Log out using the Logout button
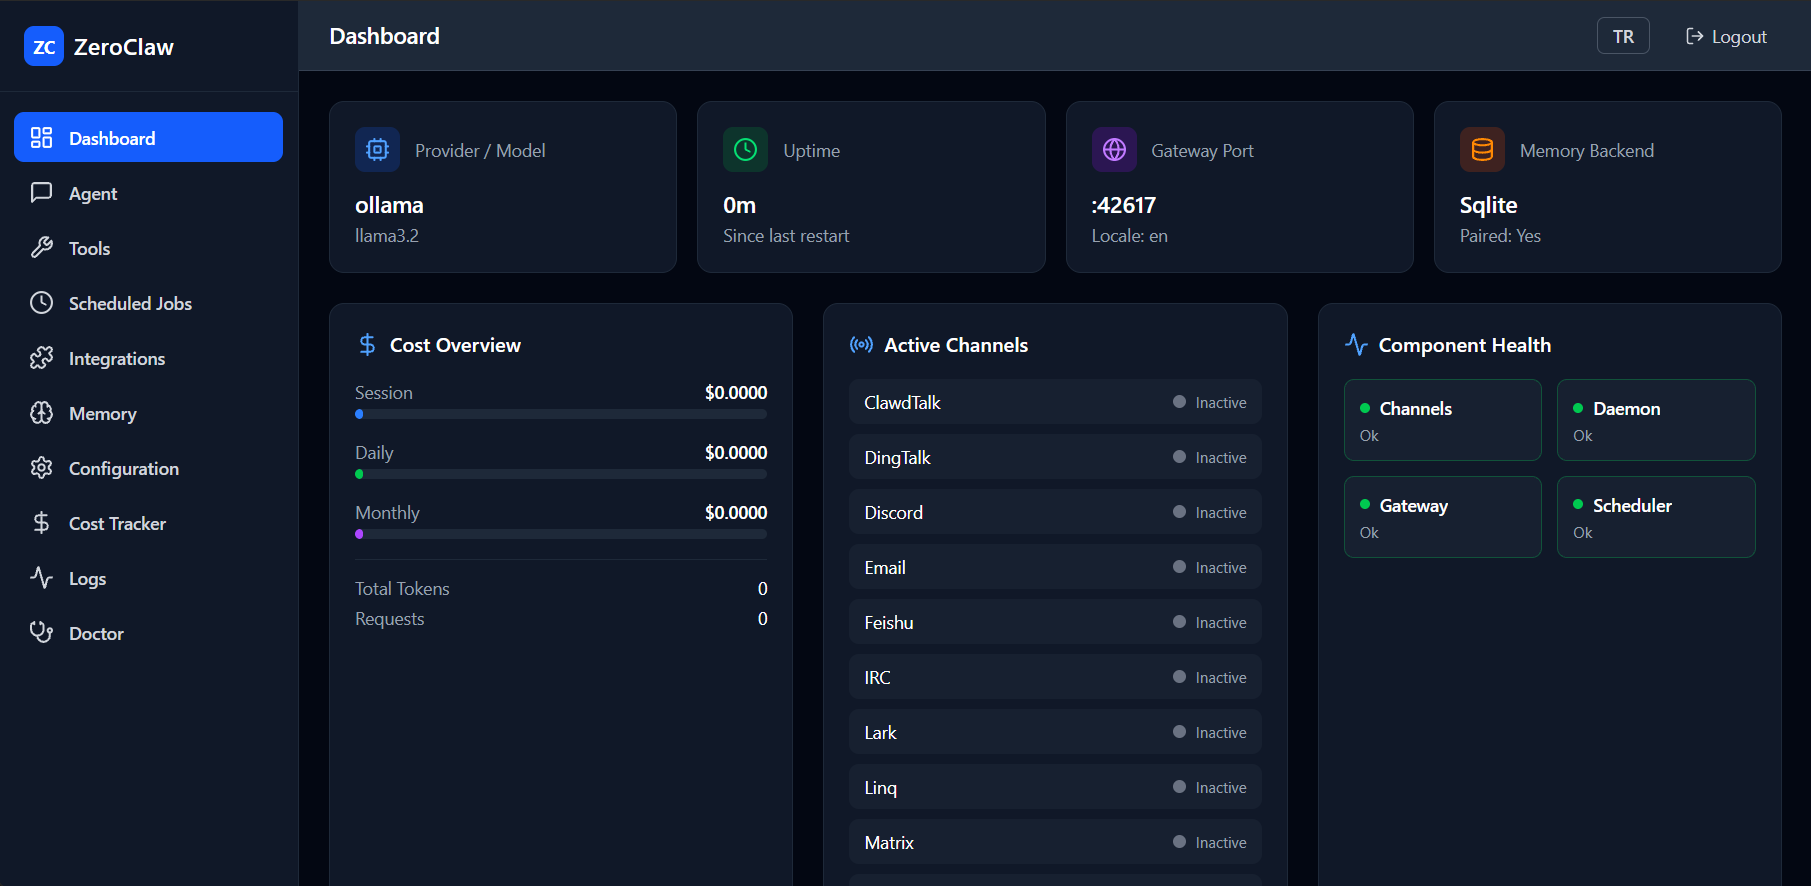 click(x=1726, y=36)
